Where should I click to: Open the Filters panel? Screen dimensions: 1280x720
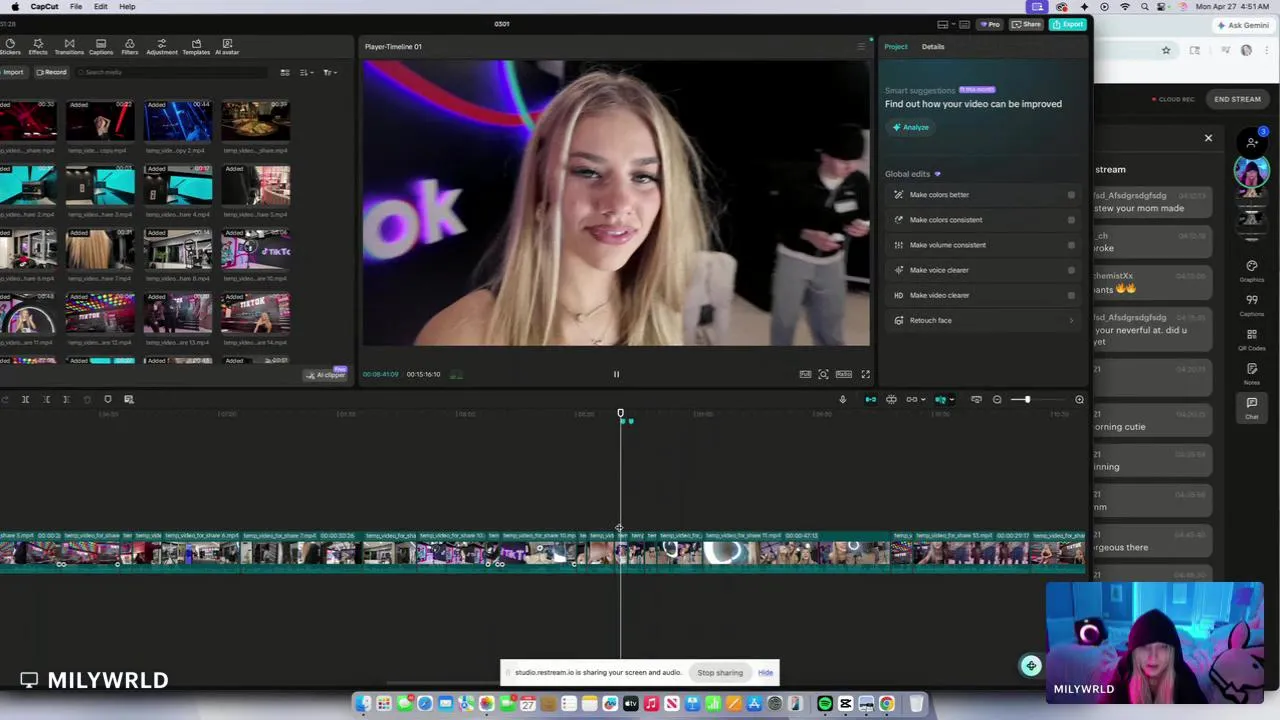coord(129,47)
